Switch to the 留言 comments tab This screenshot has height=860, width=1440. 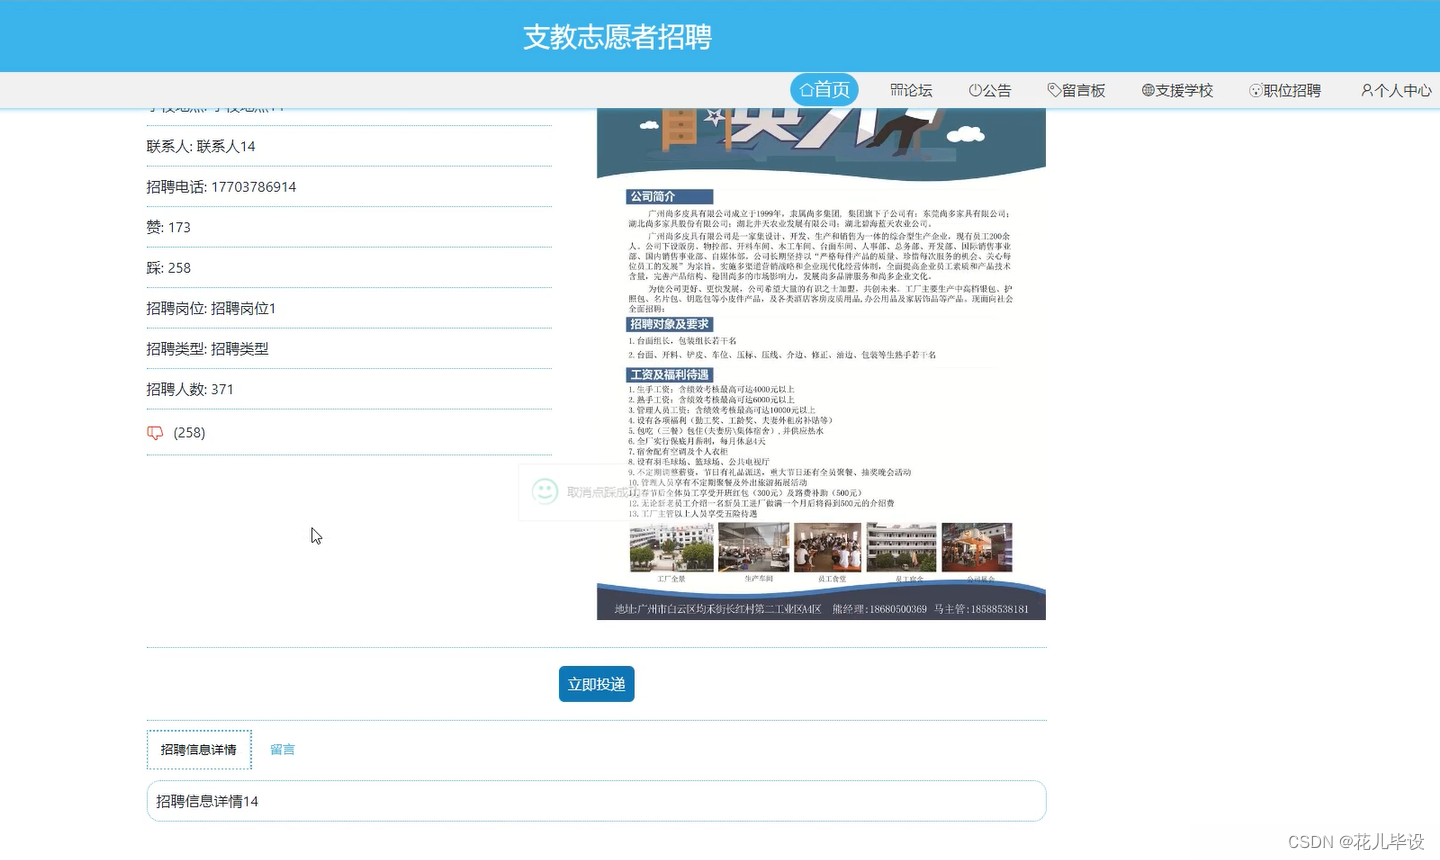tap(282, 750)
